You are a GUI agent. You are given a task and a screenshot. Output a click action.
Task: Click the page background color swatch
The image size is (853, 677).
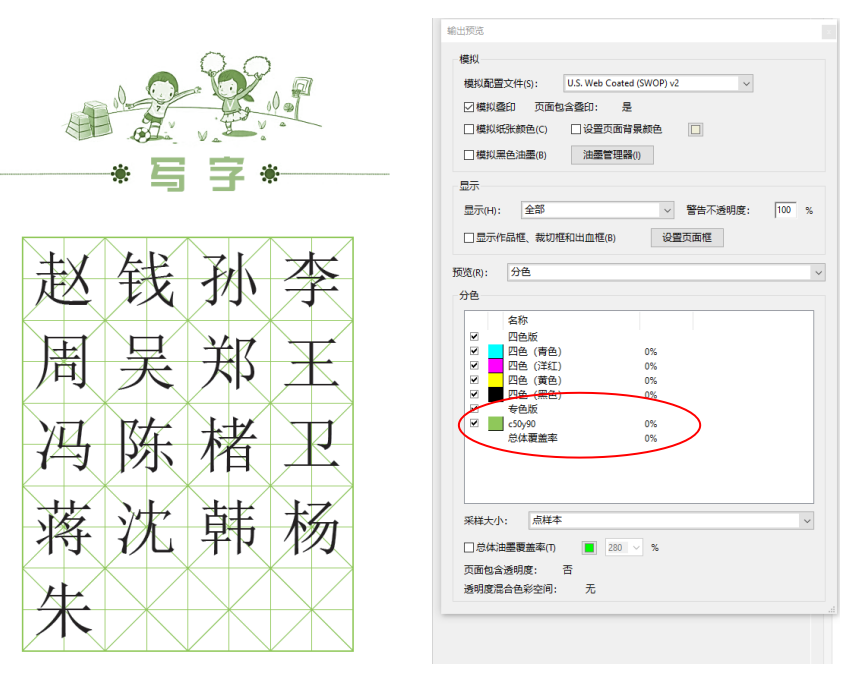[x=696, y=129]
